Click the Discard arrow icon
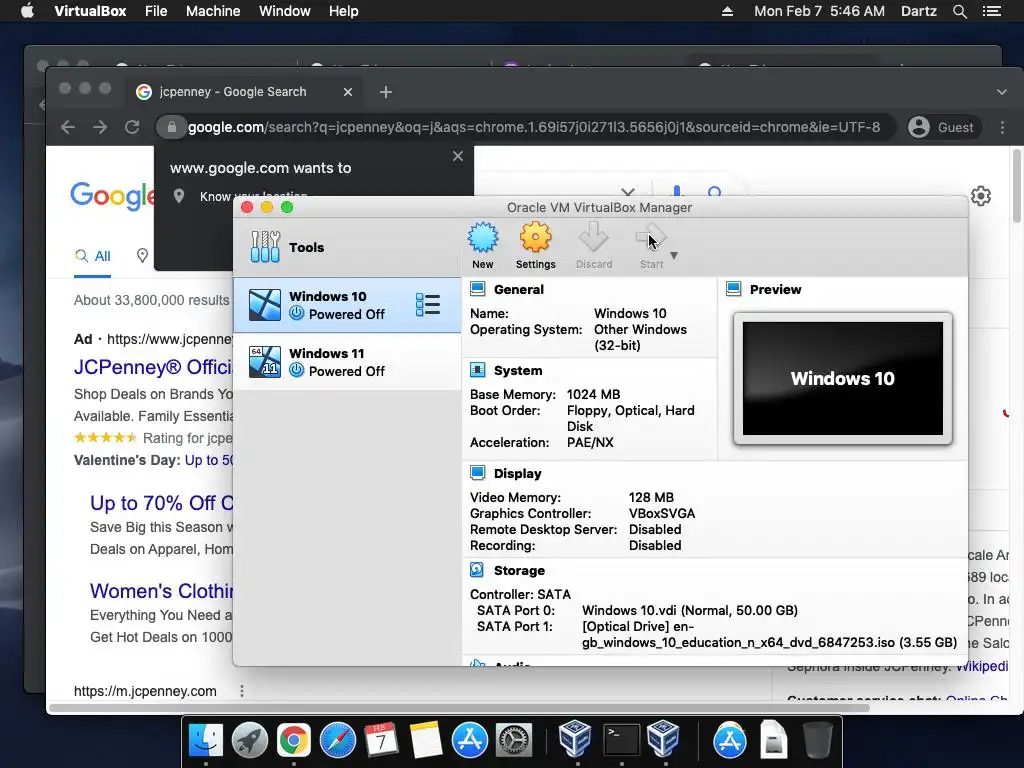This screenshot has height=768, width=1024. pos(594,238)
